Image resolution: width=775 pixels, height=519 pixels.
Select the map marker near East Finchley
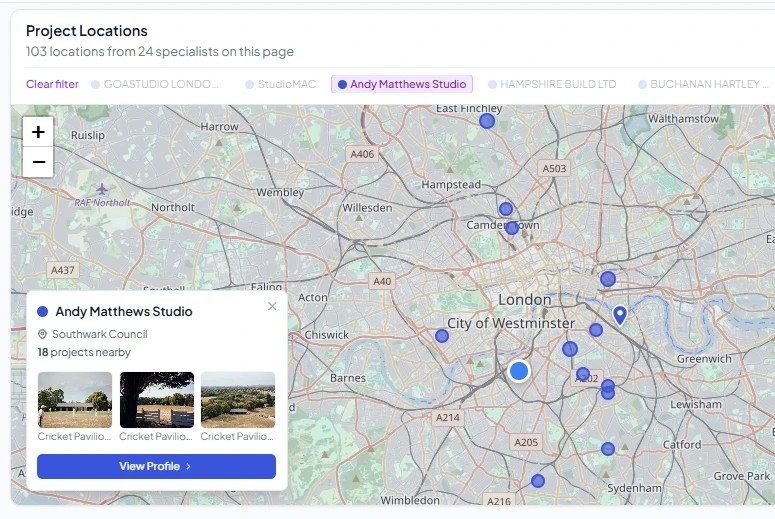(487, 121)
